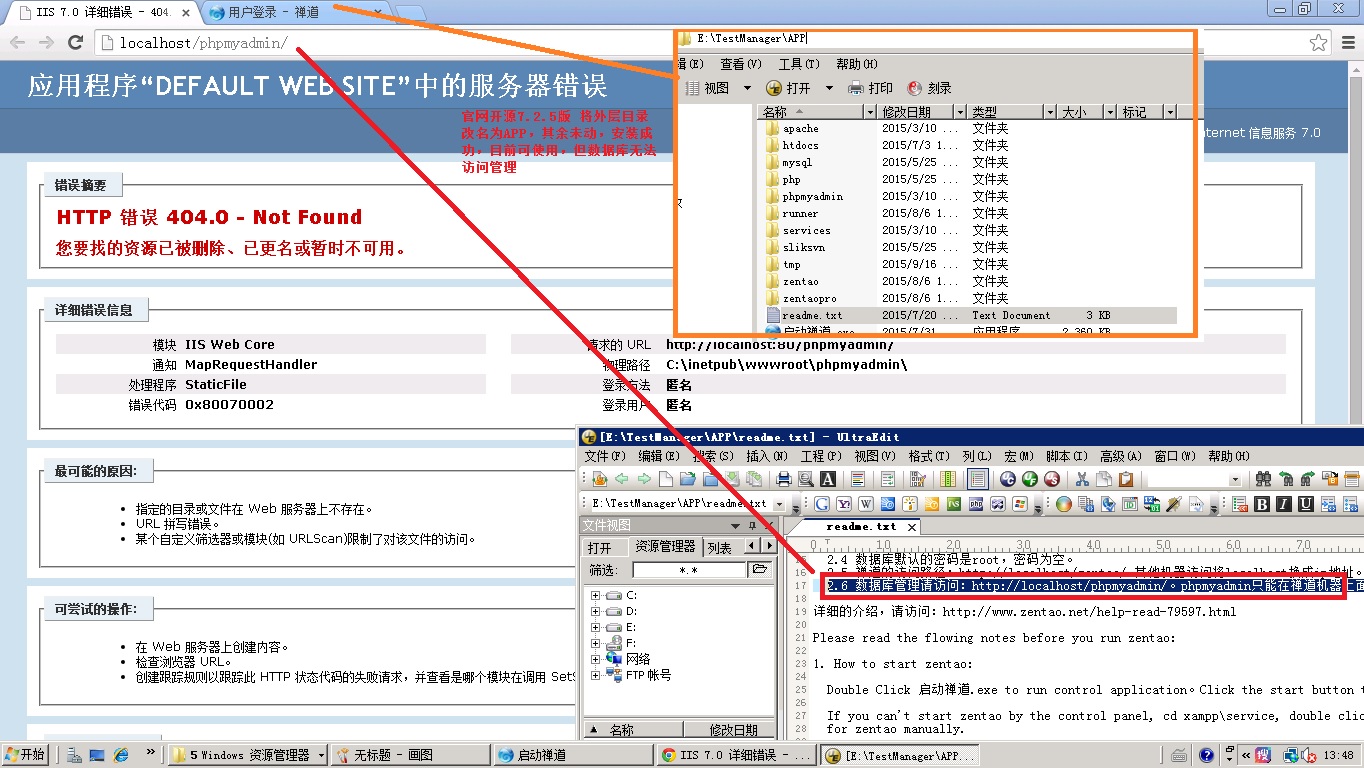Open the Chrome menu icon
Image resolution: width=1364 pixels, height=768 pixels.
click(1346, 42)
